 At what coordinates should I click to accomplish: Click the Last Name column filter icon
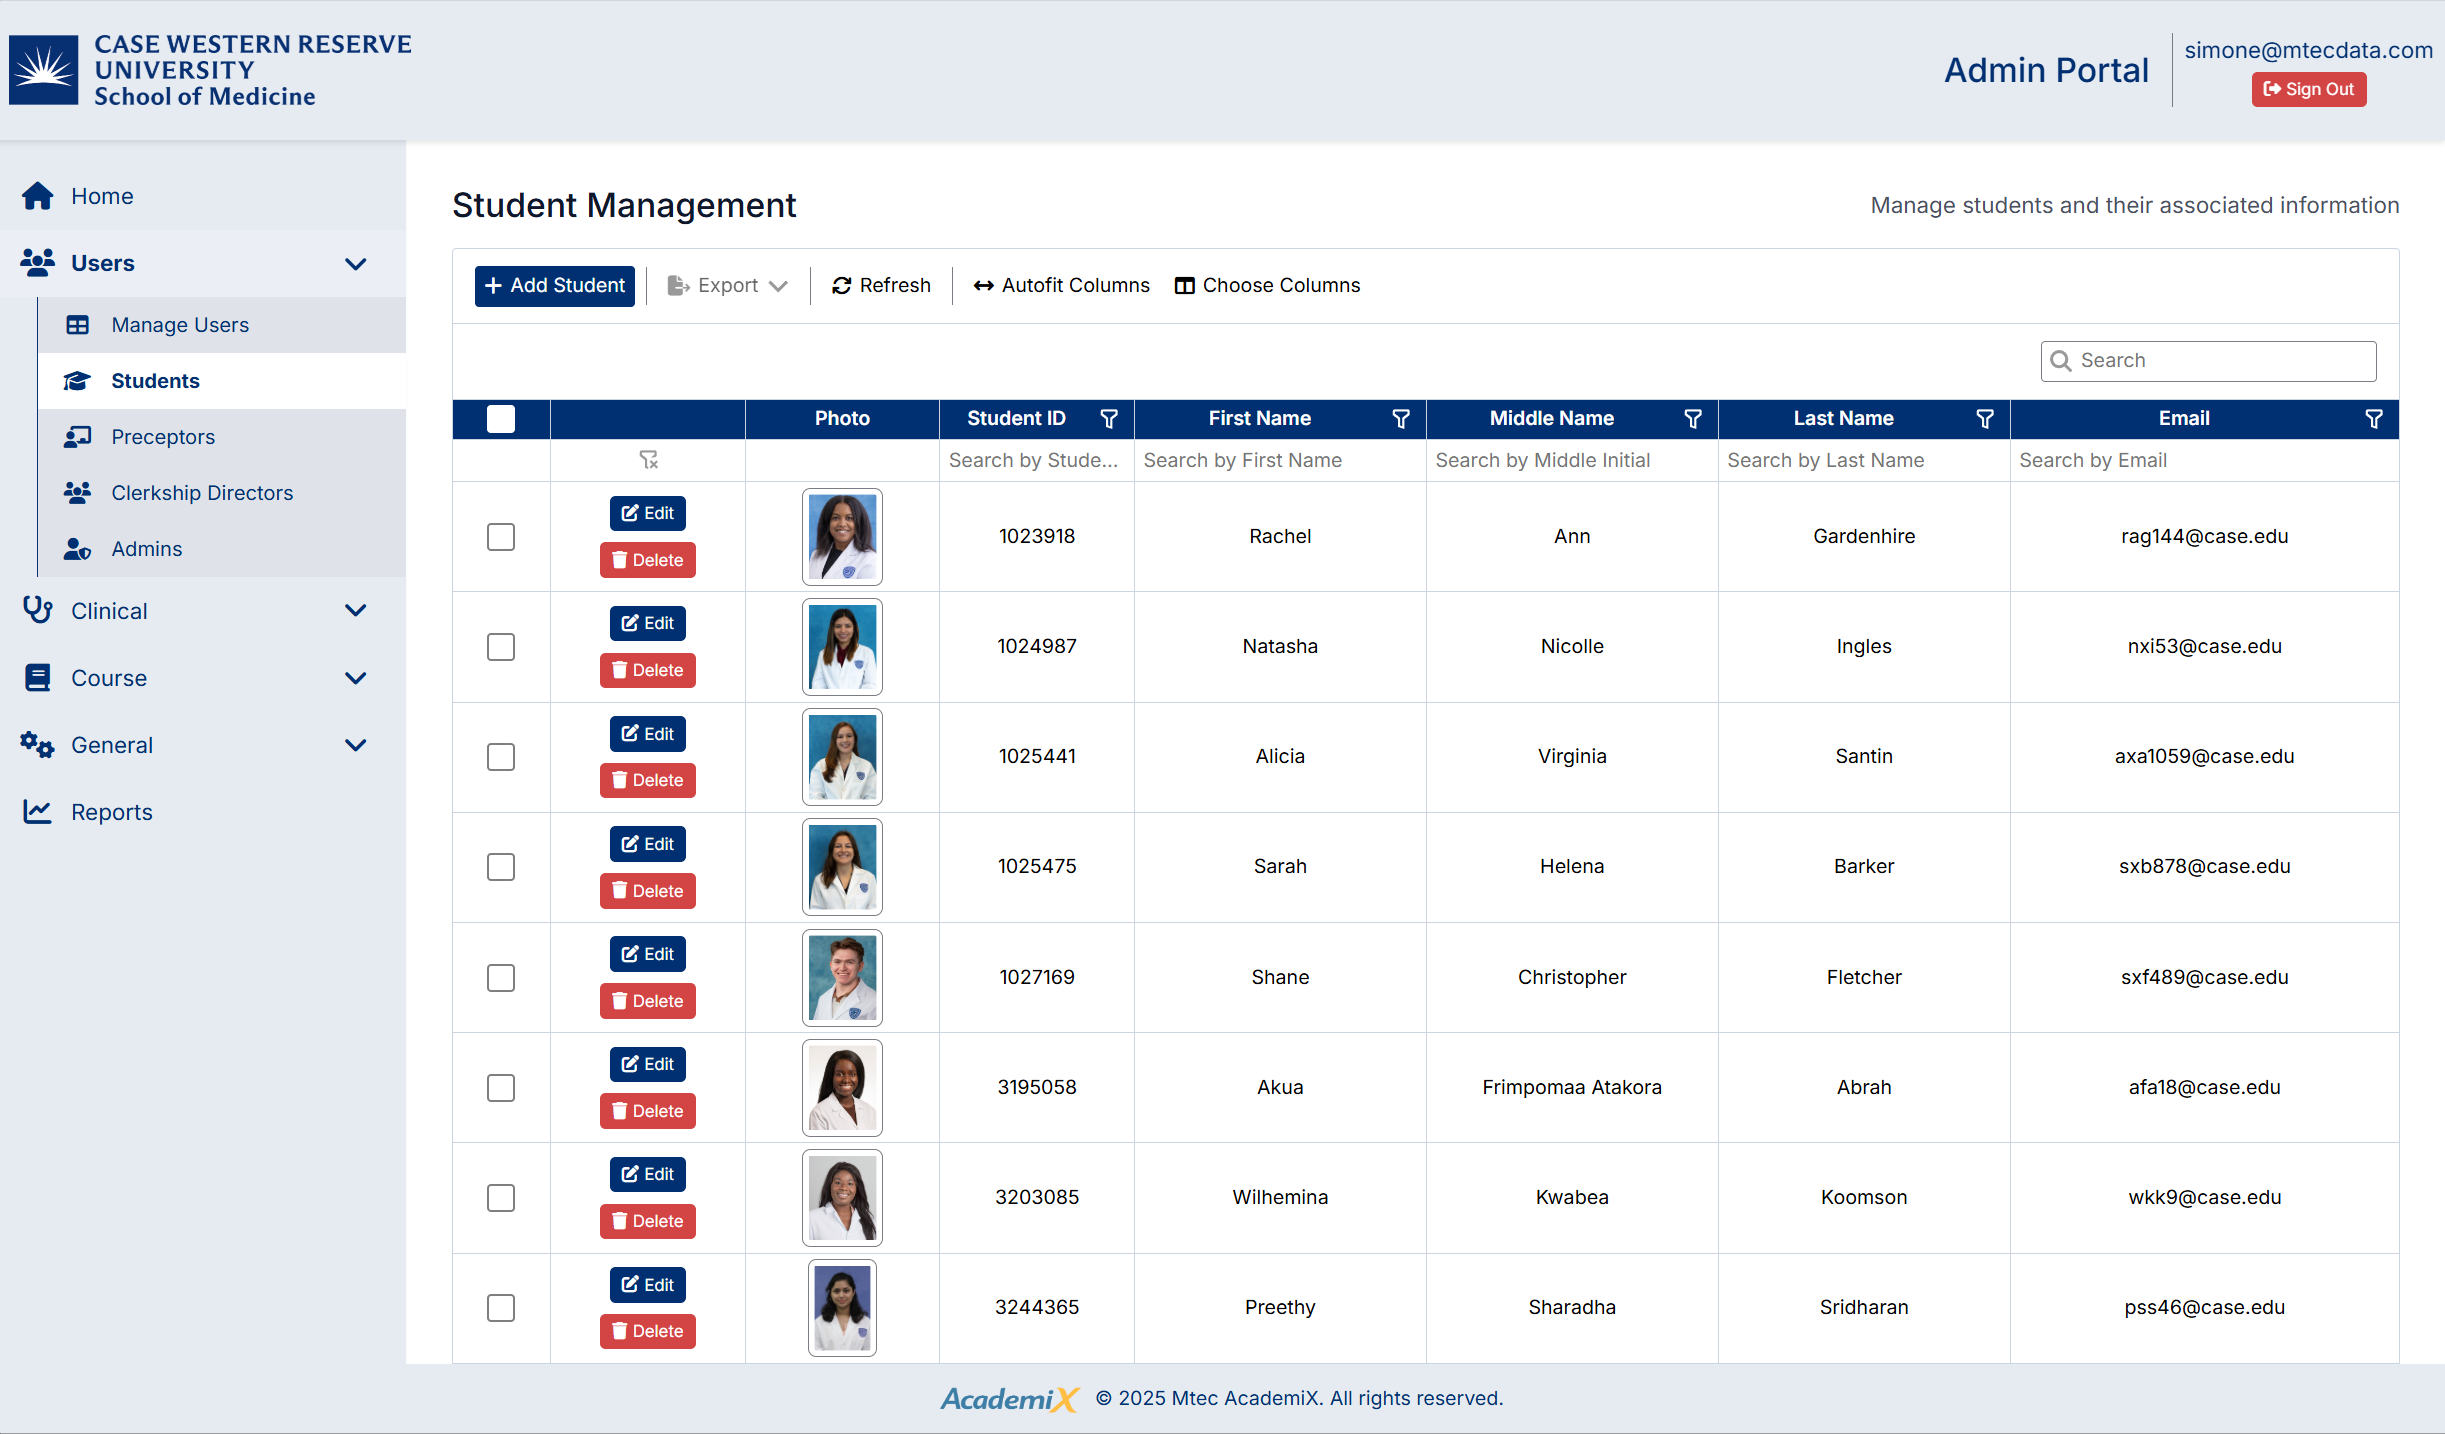coord(1985,419)
